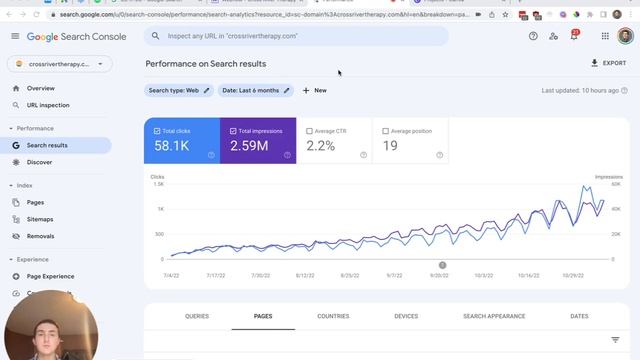
Task: Click help icon on Total impressions card
Action: point(287,155)
